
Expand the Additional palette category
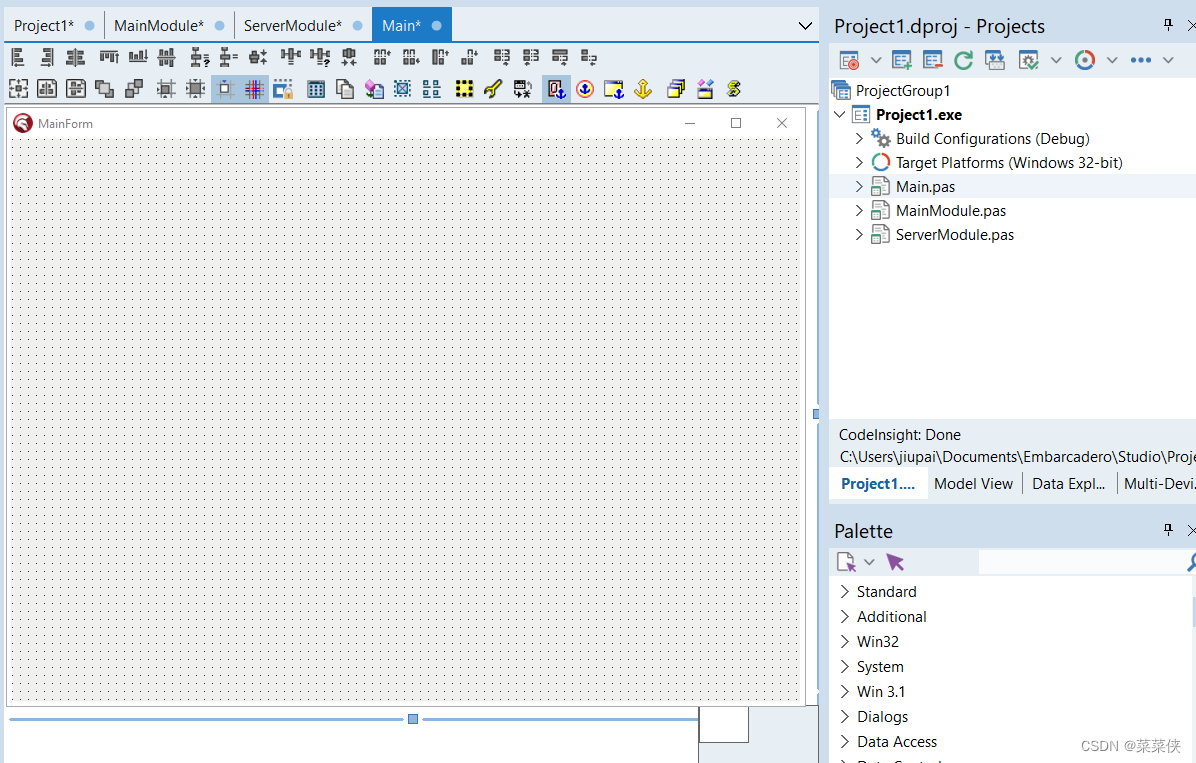844,617
